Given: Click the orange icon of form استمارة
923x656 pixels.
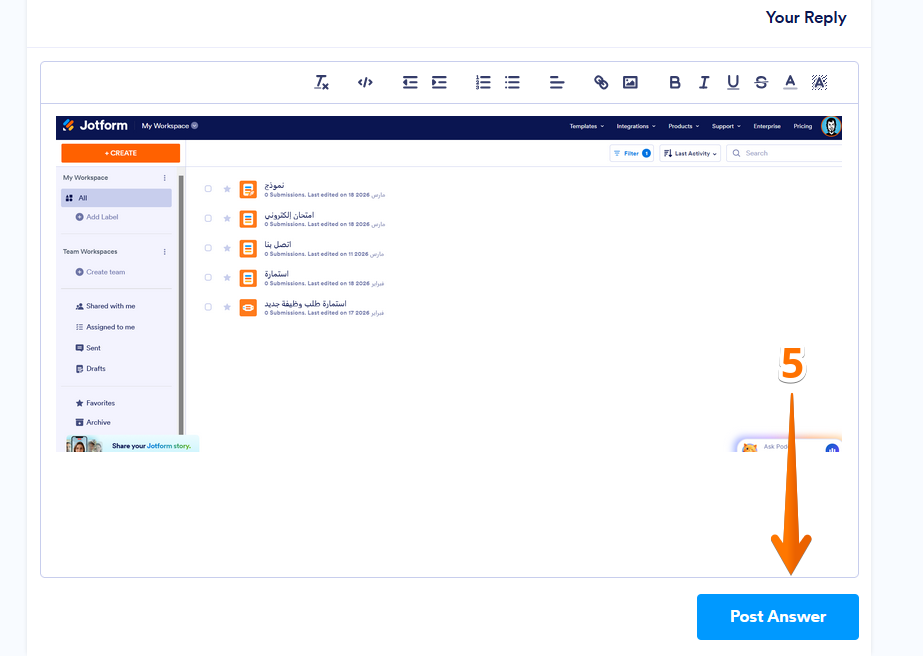Looking at the screenshot, I should tap(248, 278).
